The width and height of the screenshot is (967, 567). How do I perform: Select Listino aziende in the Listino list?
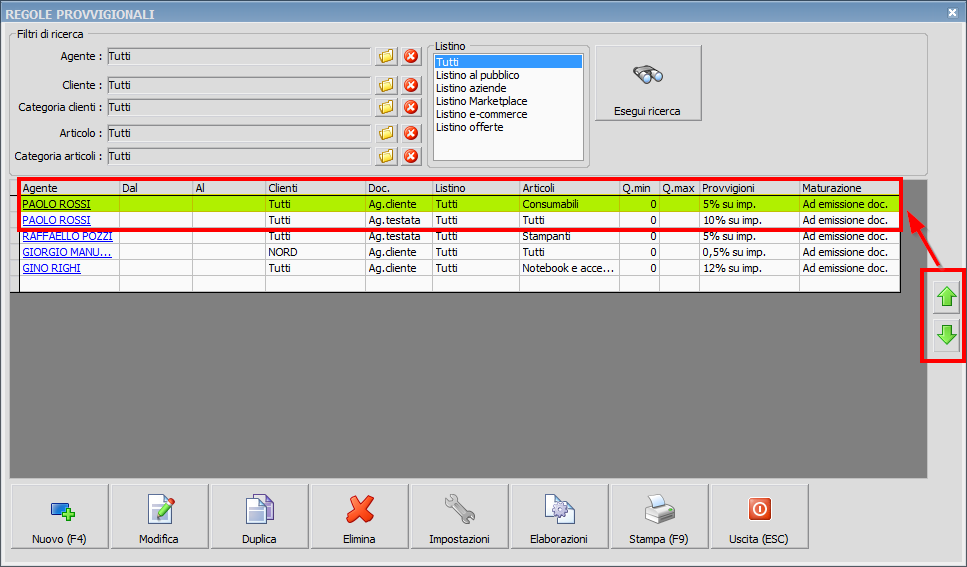(x=471, y=88)
